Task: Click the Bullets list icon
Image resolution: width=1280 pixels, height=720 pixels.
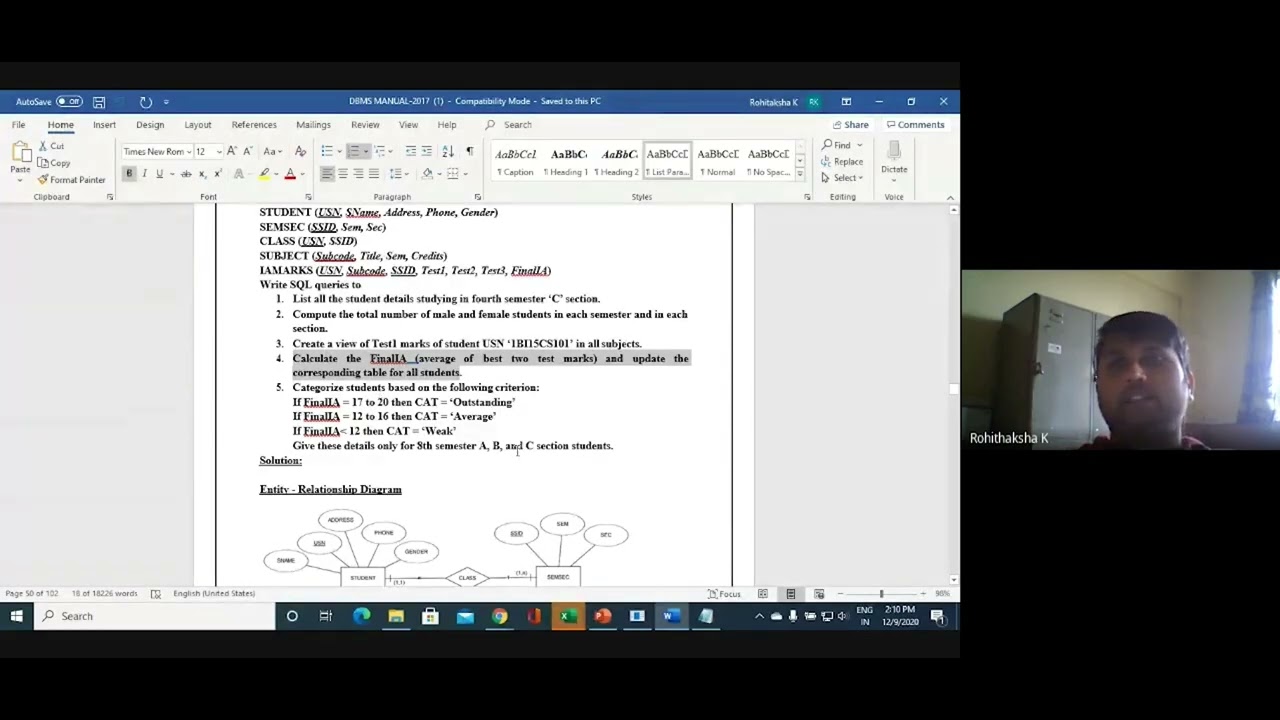Action: (x=326, y=151)
